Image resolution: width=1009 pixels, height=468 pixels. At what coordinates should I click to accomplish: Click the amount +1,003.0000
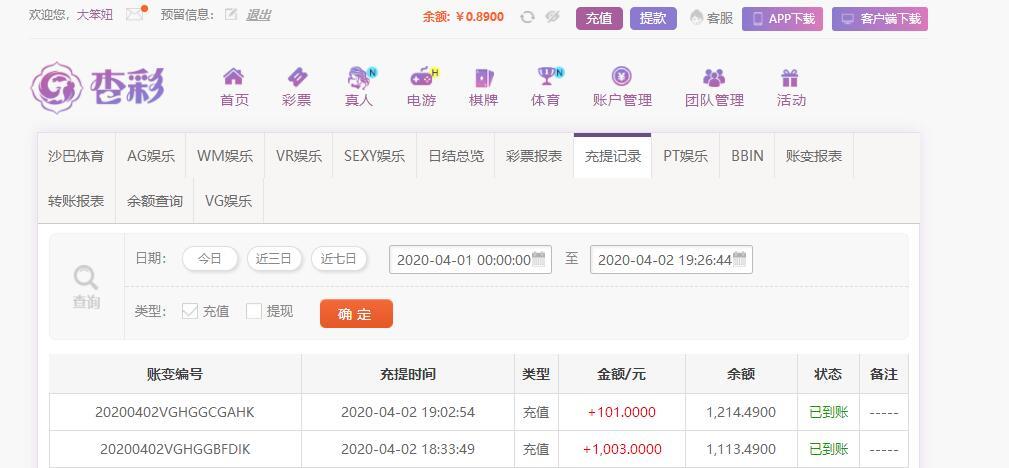coord(622,449)
